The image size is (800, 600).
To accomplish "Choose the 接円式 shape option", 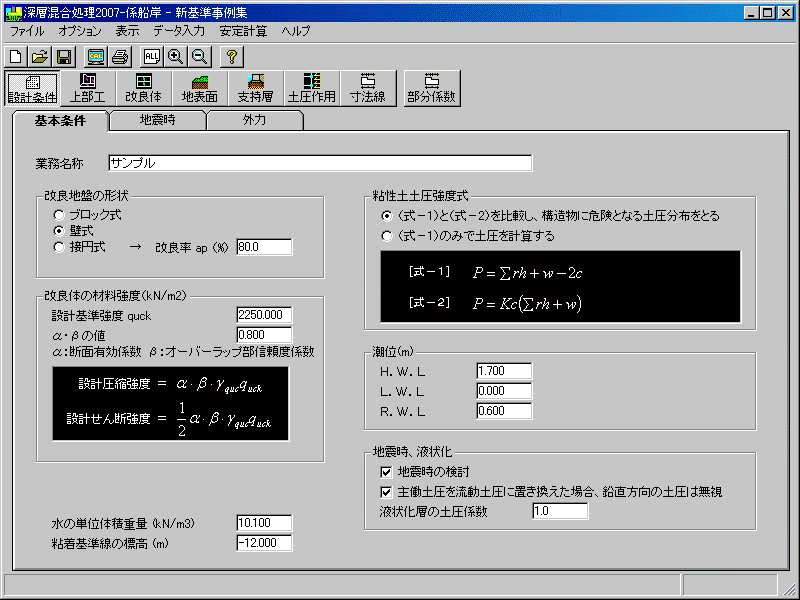I will (60, 246).
